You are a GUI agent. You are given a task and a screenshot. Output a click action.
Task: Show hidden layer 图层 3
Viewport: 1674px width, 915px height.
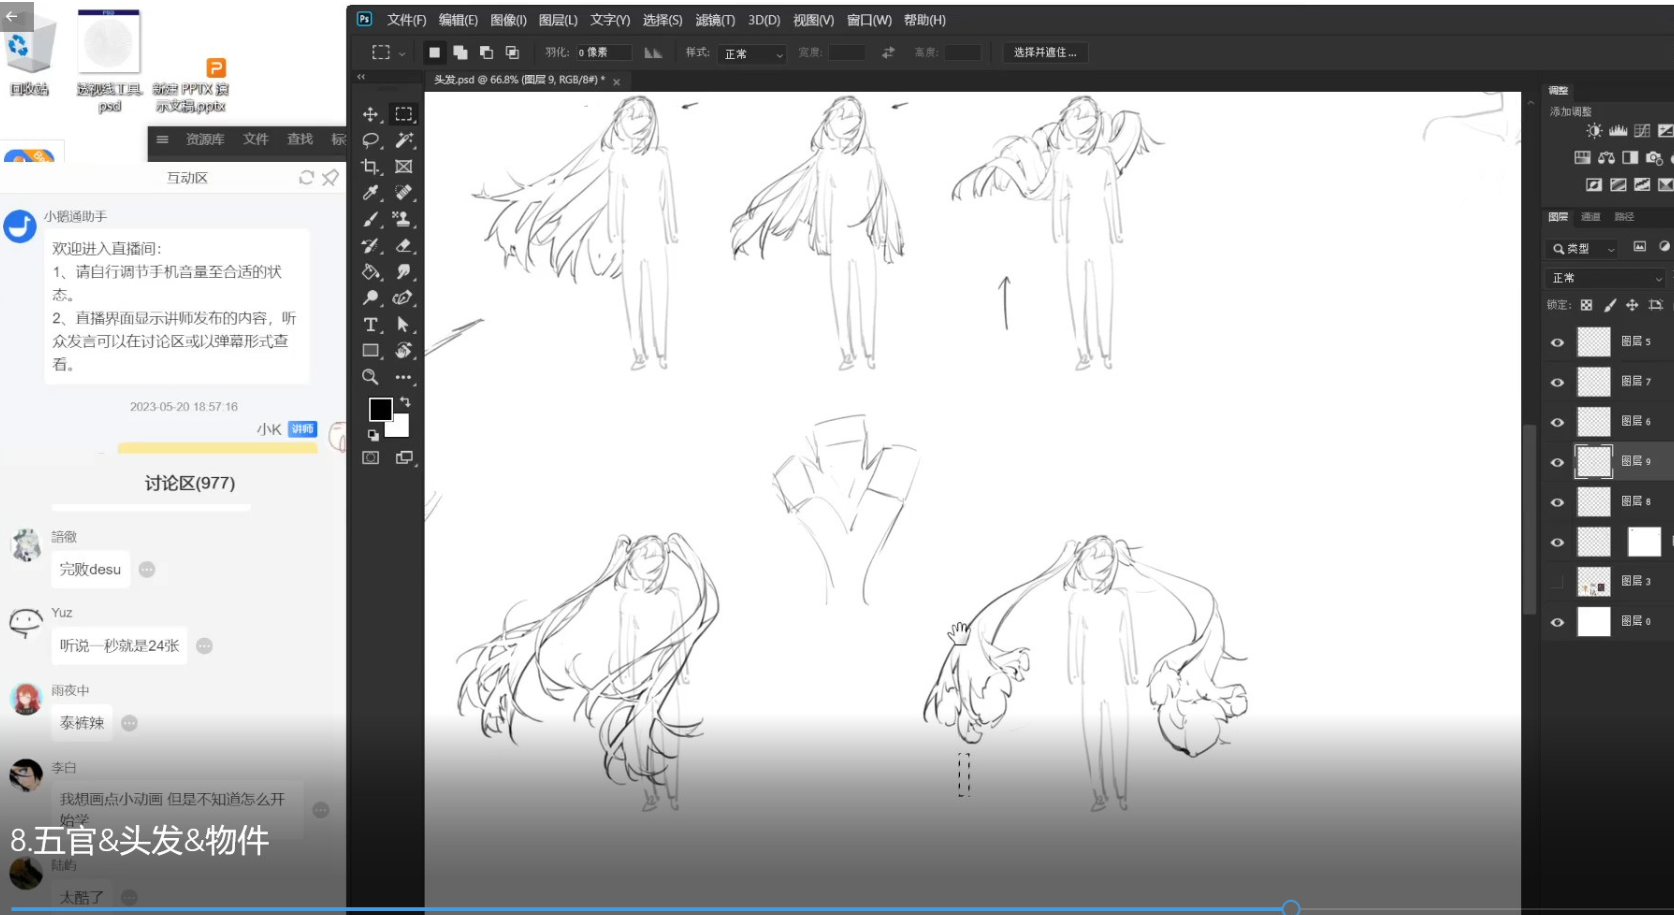(x=1557, y=582)
